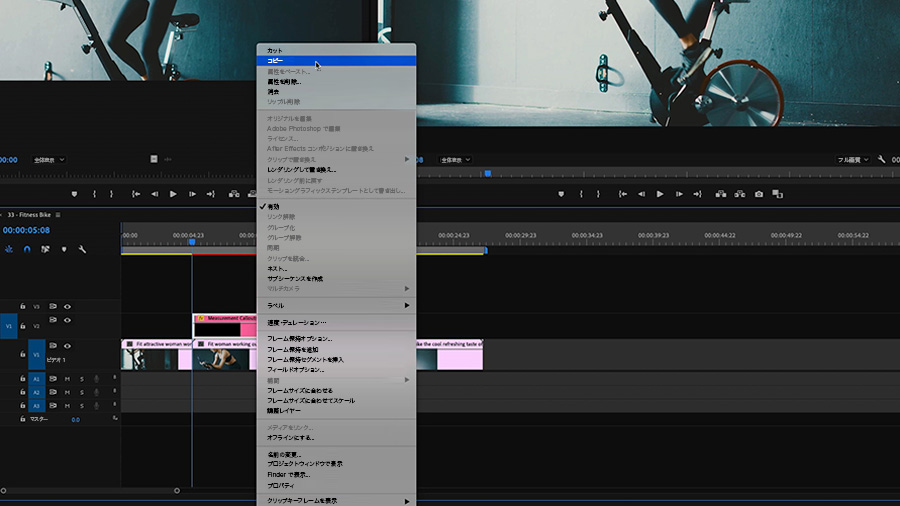
Task: Select 消去 in the context menu
Action: [x=336, y=92]
